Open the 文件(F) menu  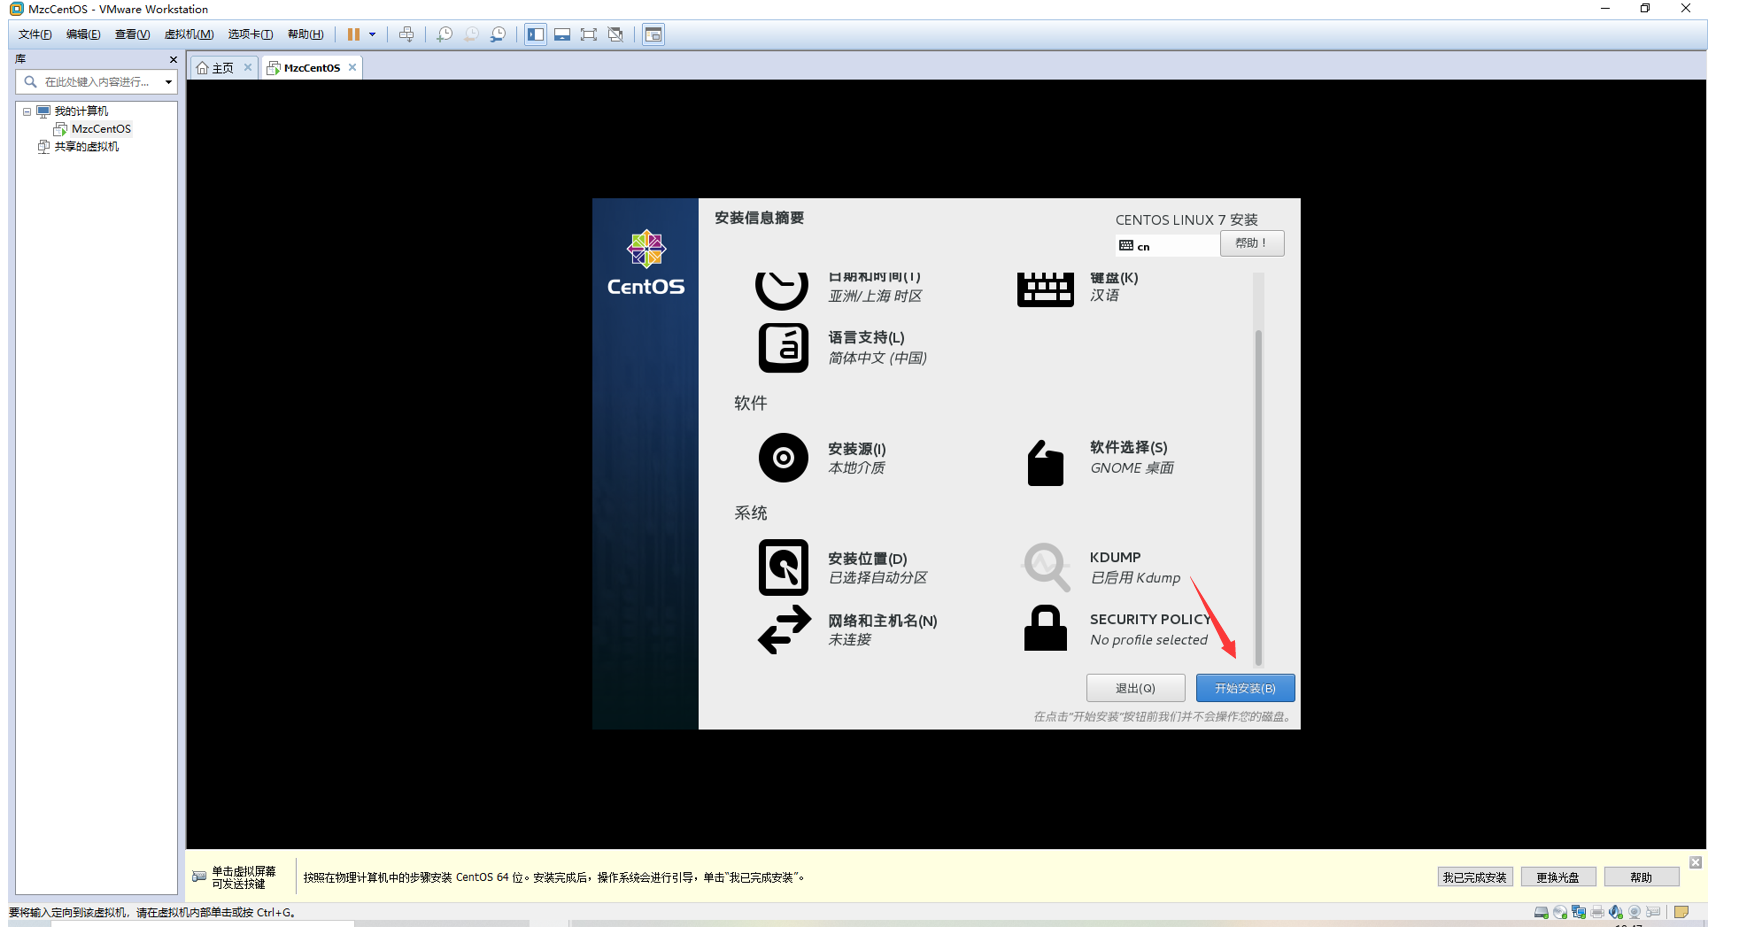tap(35, 34)
